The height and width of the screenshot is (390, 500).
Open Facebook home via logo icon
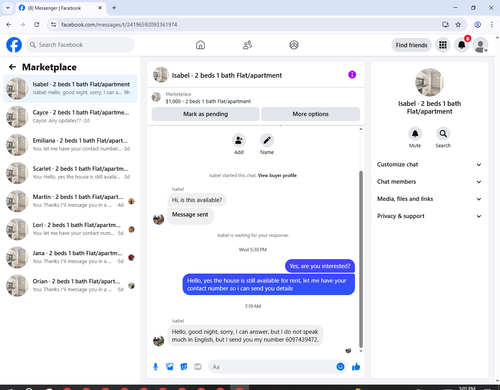tap(14, 45)
